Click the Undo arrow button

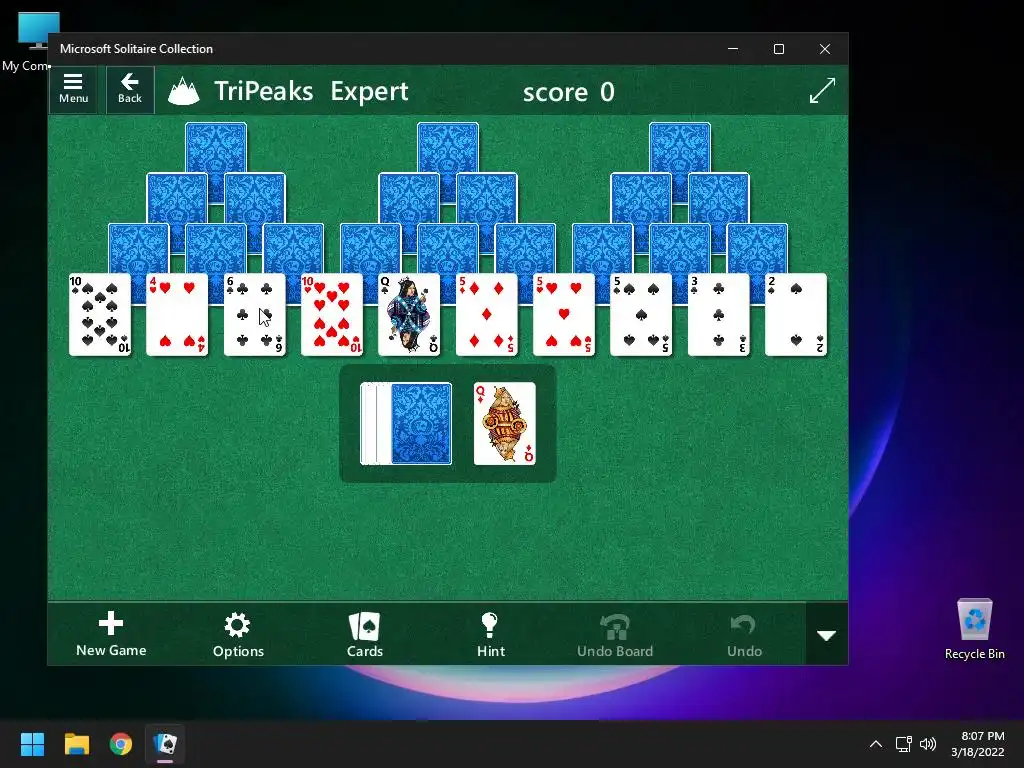(744, 634)
